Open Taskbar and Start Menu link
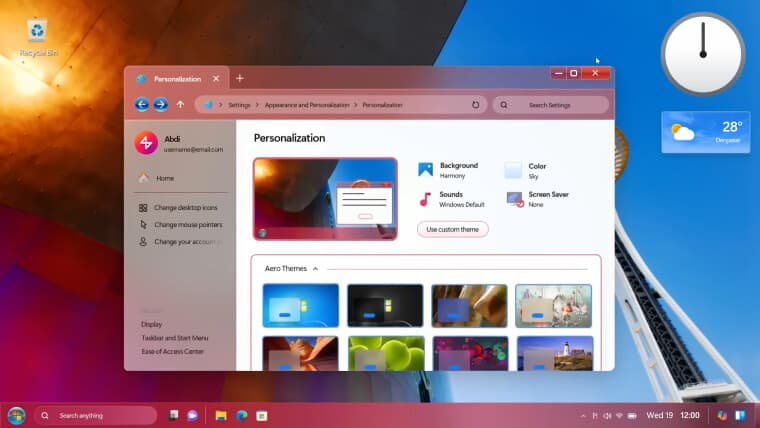This screenshot has height=428, width=760. [174, 338]
